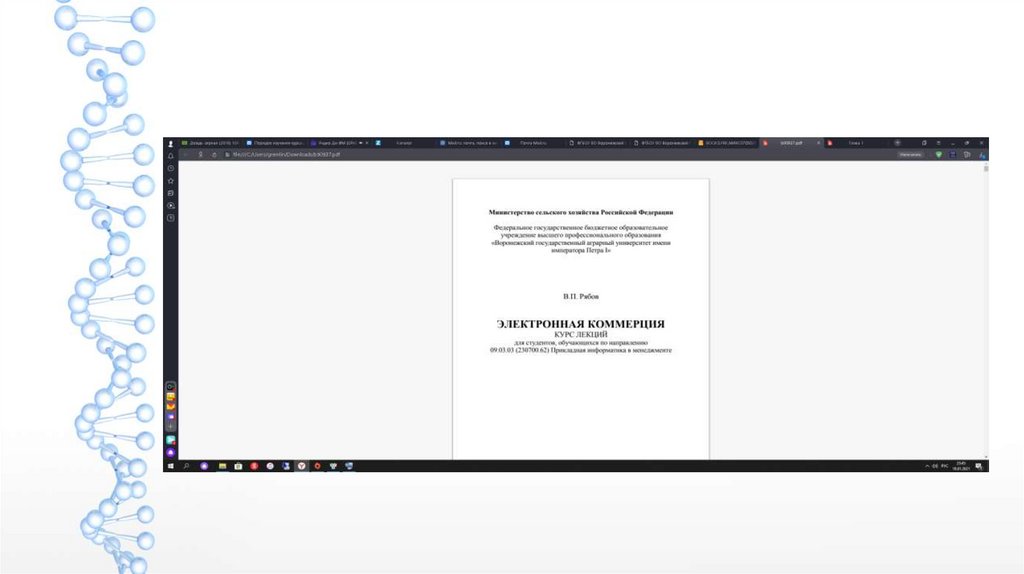Close the active PDF tab
Viewport: 1024px width, 574px height.
(x=818, y=143)
